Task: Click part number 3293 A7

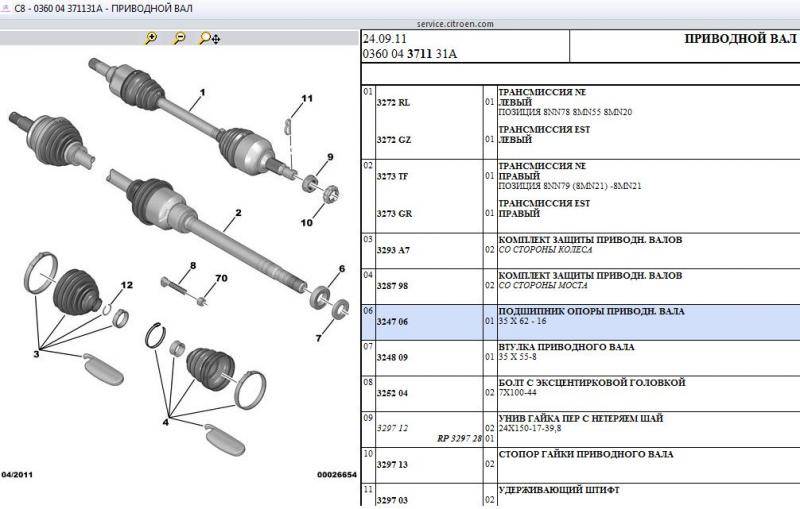Action: (x=393, y=251)
